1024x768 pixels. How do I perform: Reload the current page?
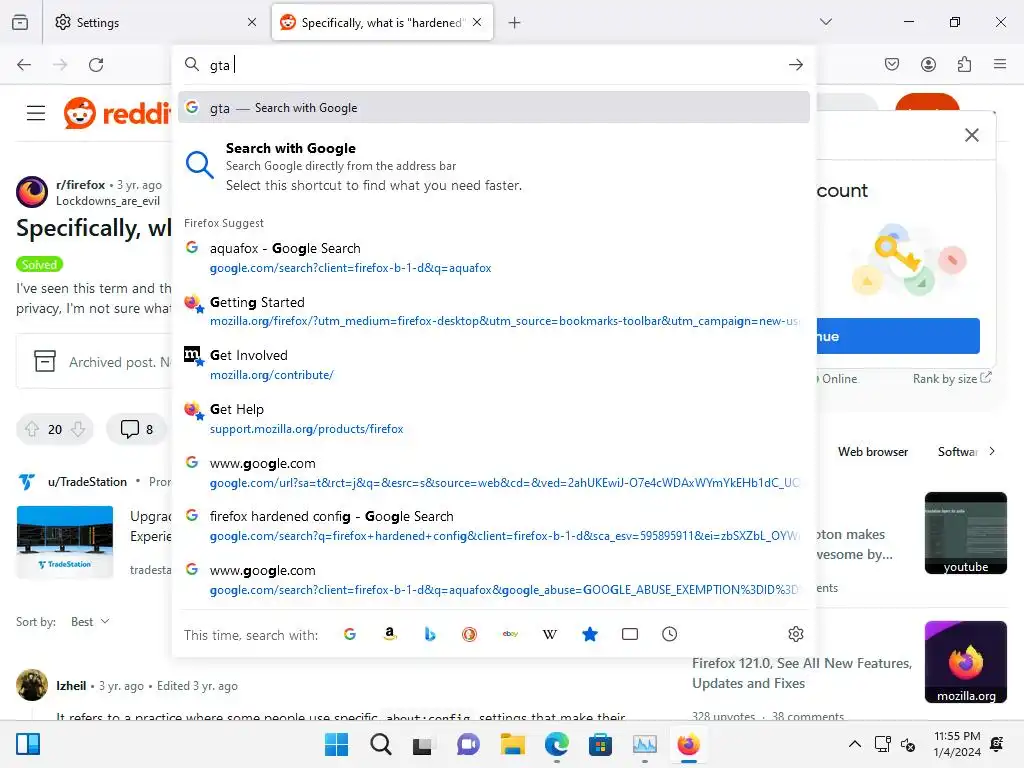click(x=96, y=65)
